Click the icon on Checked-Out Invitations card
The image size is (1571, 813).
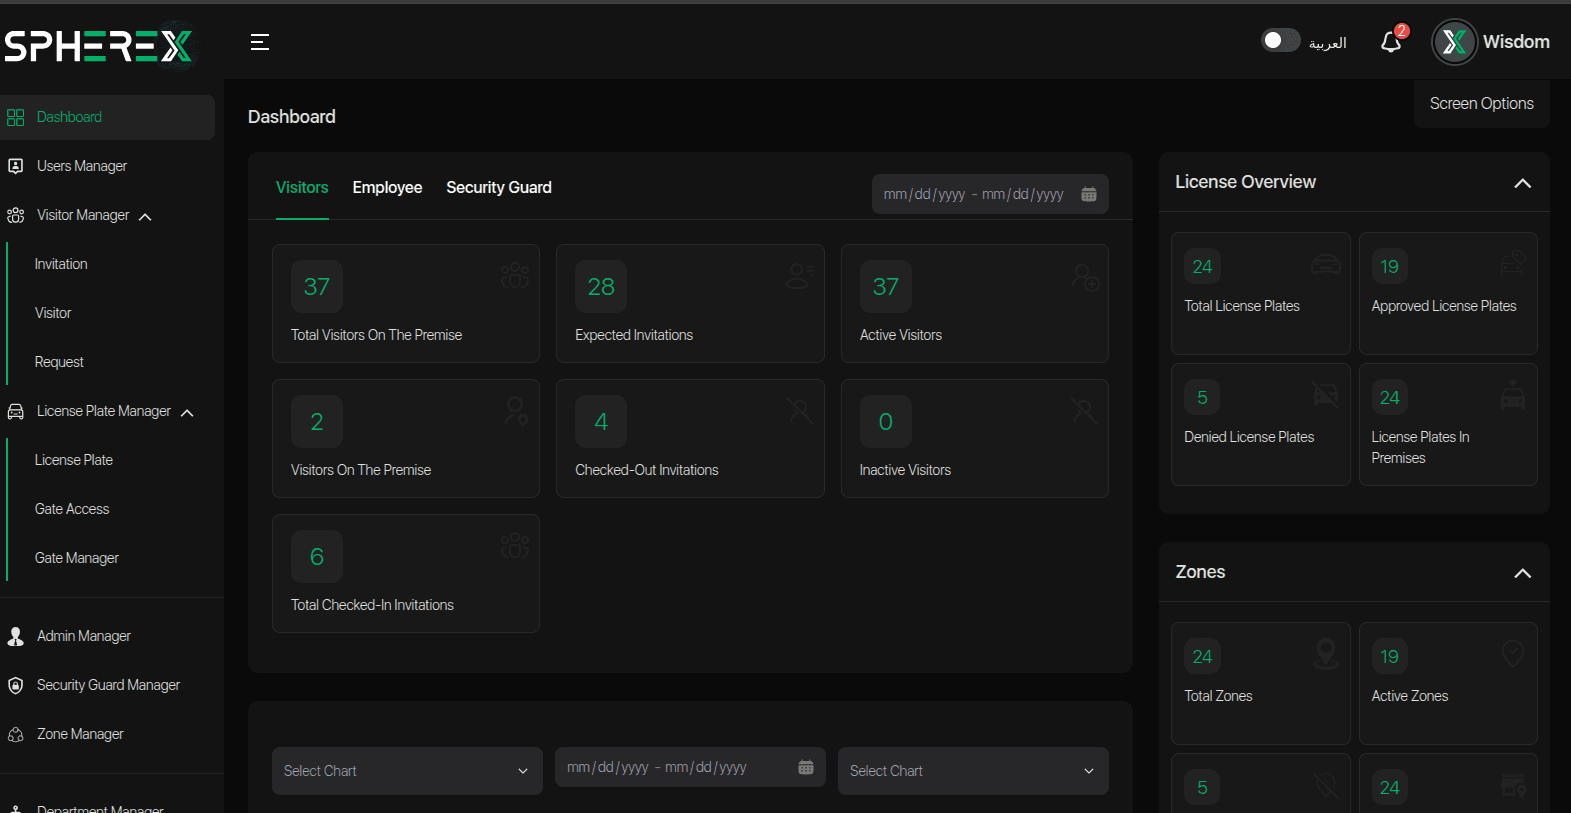point(800,410)
